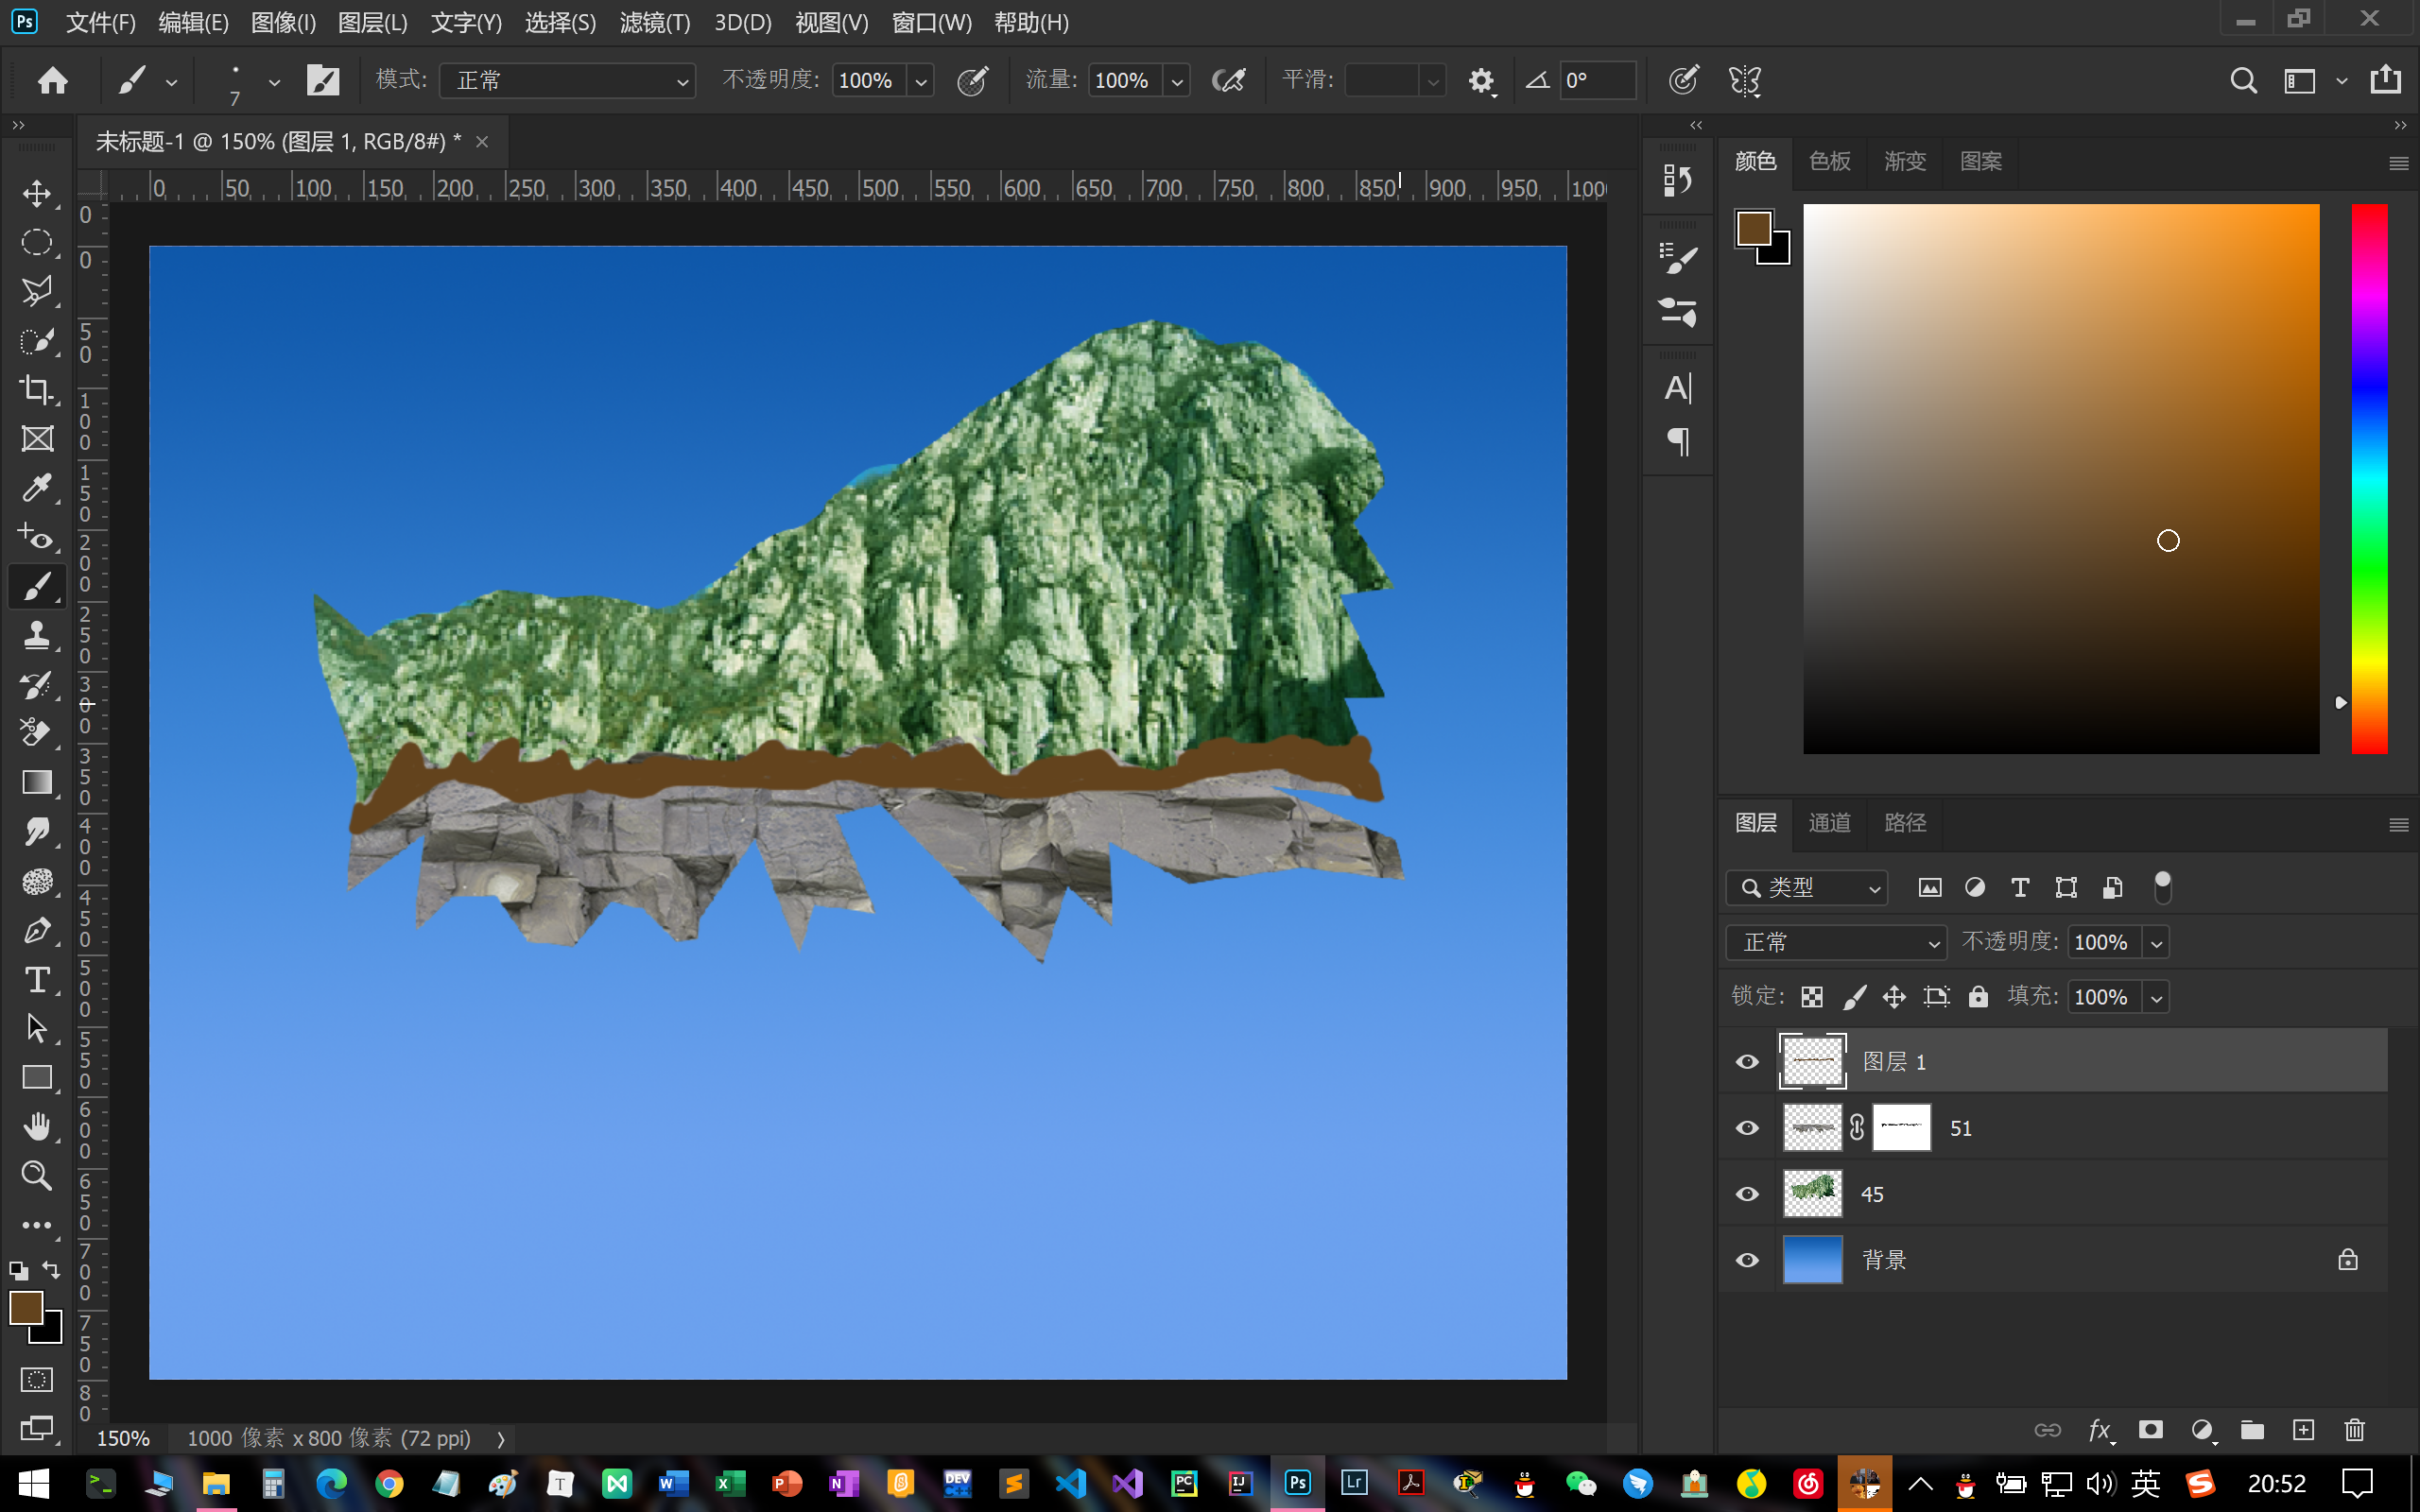Open brush preset picker arrow

click(x=274, y=82)
